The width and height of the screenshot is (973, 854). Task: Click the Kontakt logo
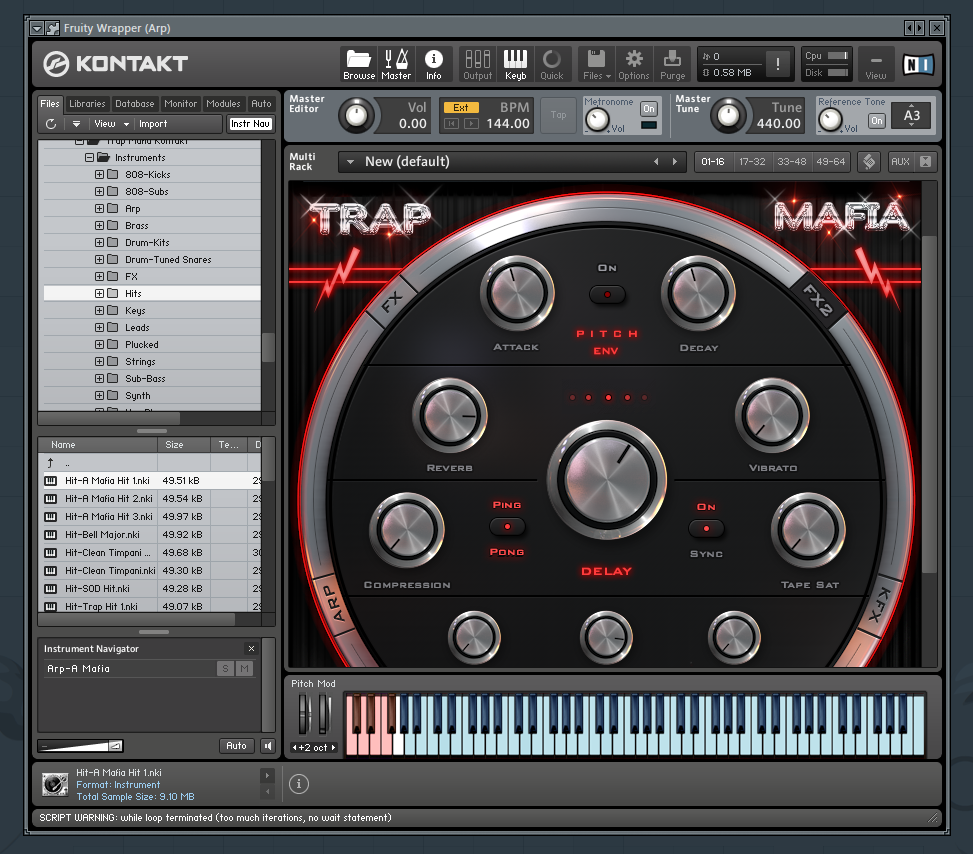[x=116, y=63]
